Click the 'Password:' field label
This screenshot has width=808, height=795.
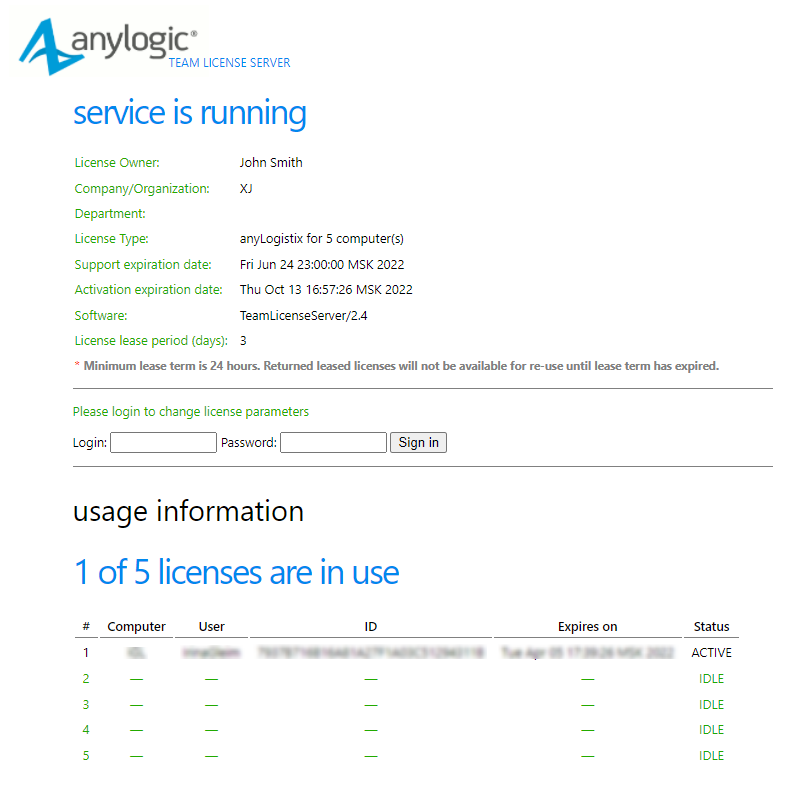[x=249, y=443]
